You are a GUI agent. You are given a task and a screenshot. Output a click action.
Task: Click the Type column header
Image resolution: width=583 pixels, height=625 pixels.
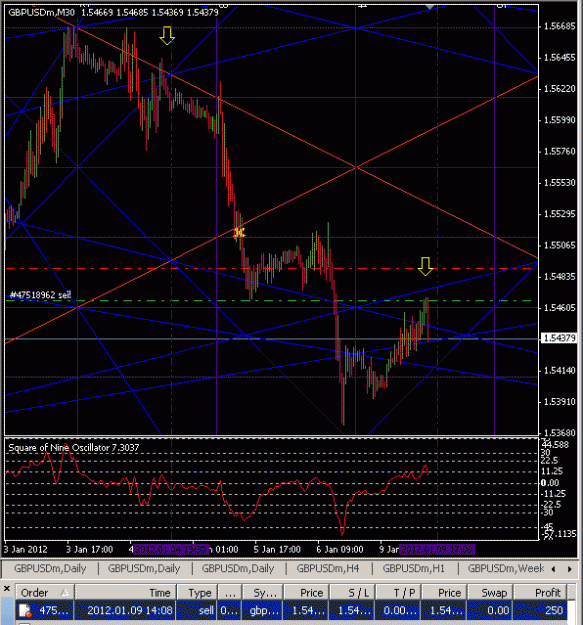(197, 593)
